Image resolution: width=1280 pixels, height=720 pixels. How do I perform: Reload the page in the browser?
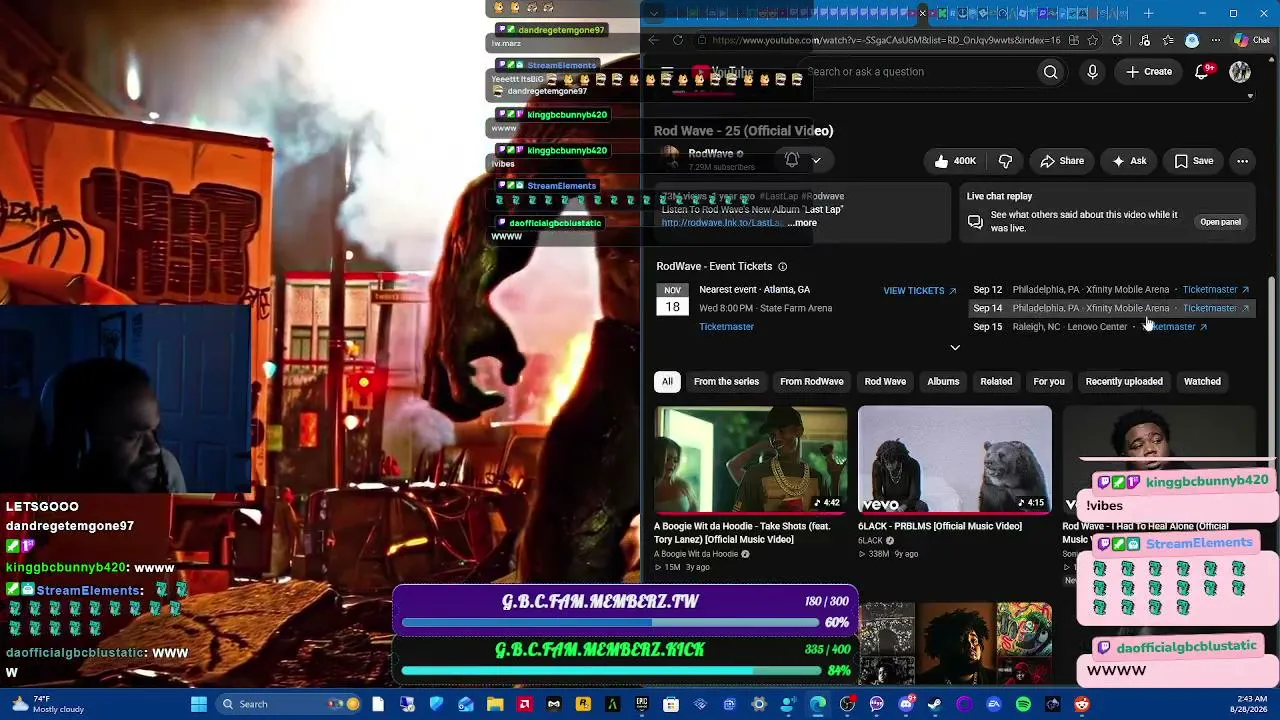click(678, 40)
